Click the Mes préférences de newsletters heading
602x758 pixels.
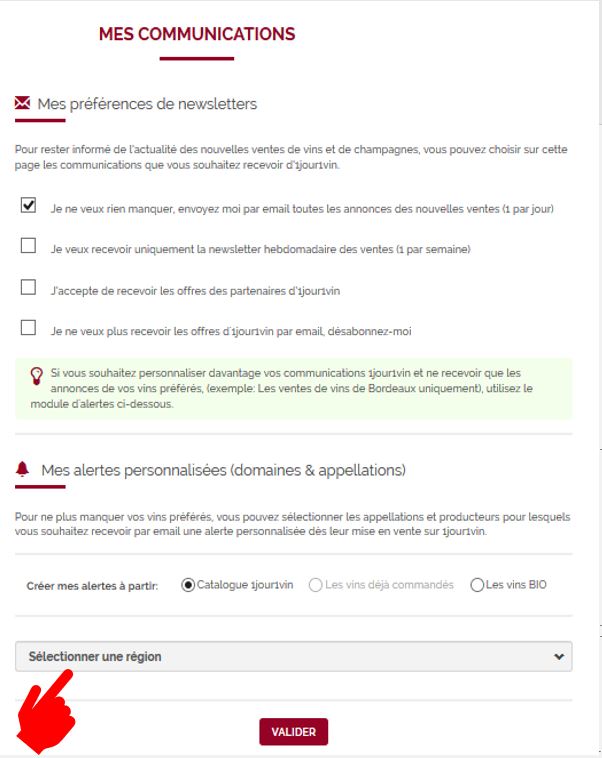coord(147,104)
